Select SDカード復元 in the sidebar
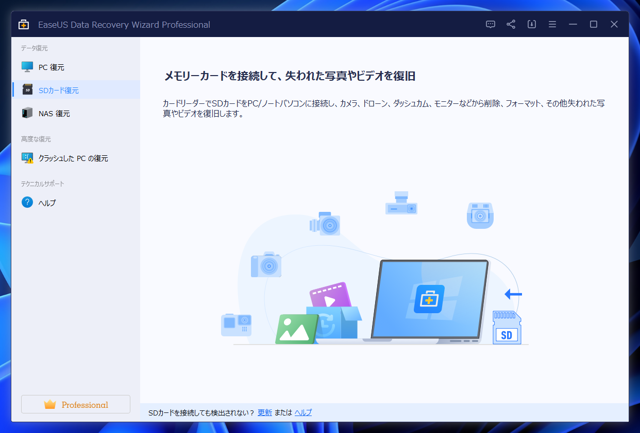 tap(76, 89)
